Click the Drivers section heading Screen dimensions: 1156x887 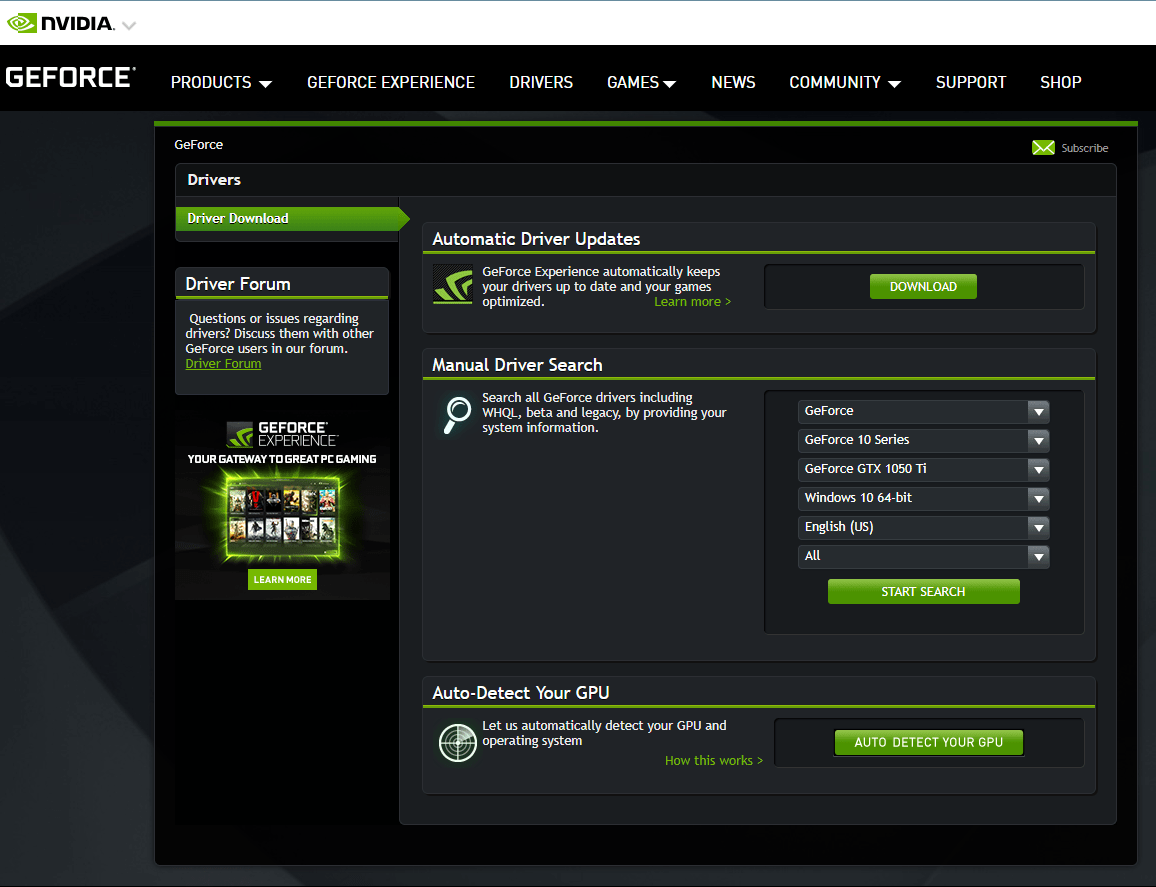(214, 180)
